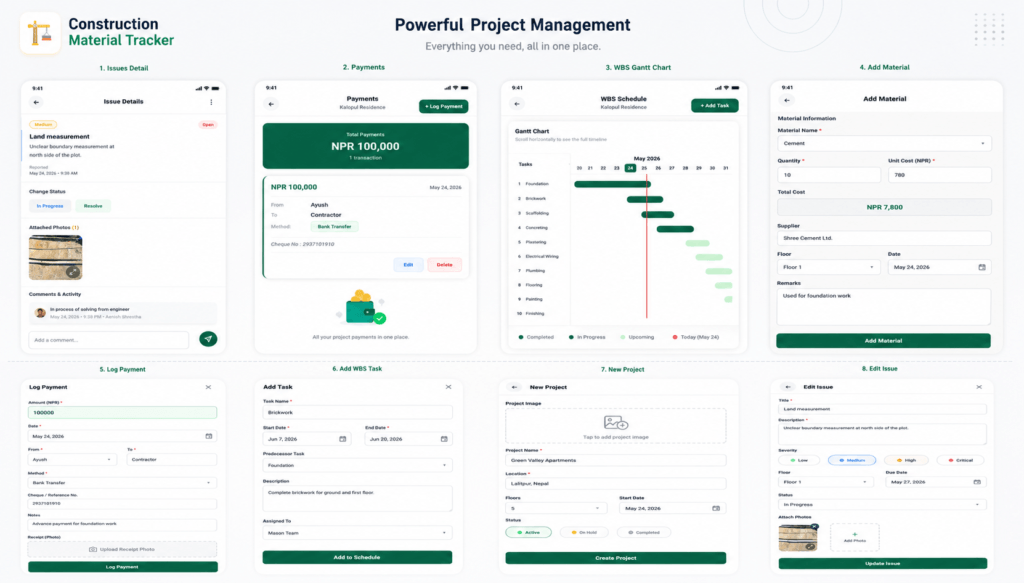This screenshot has width=1024, height=583.
Task: Go back from the Add Material screen
Action: (787, 100)
